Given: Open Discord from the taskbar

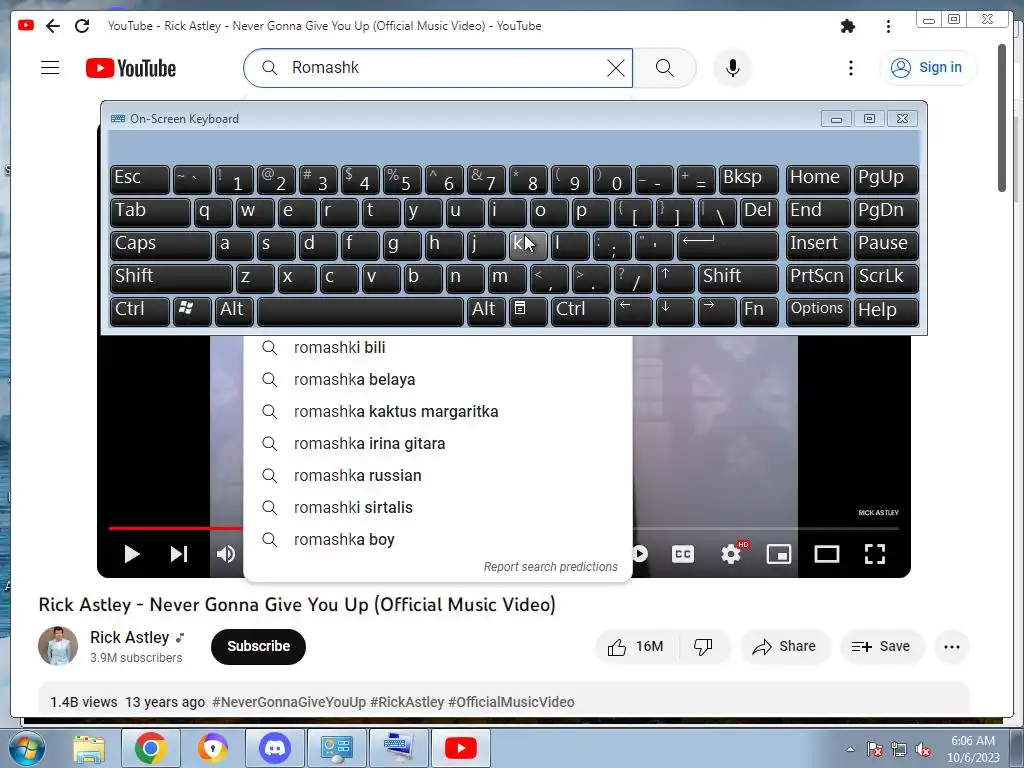Looking at the screenshot, I should click(x=274, y=748).
